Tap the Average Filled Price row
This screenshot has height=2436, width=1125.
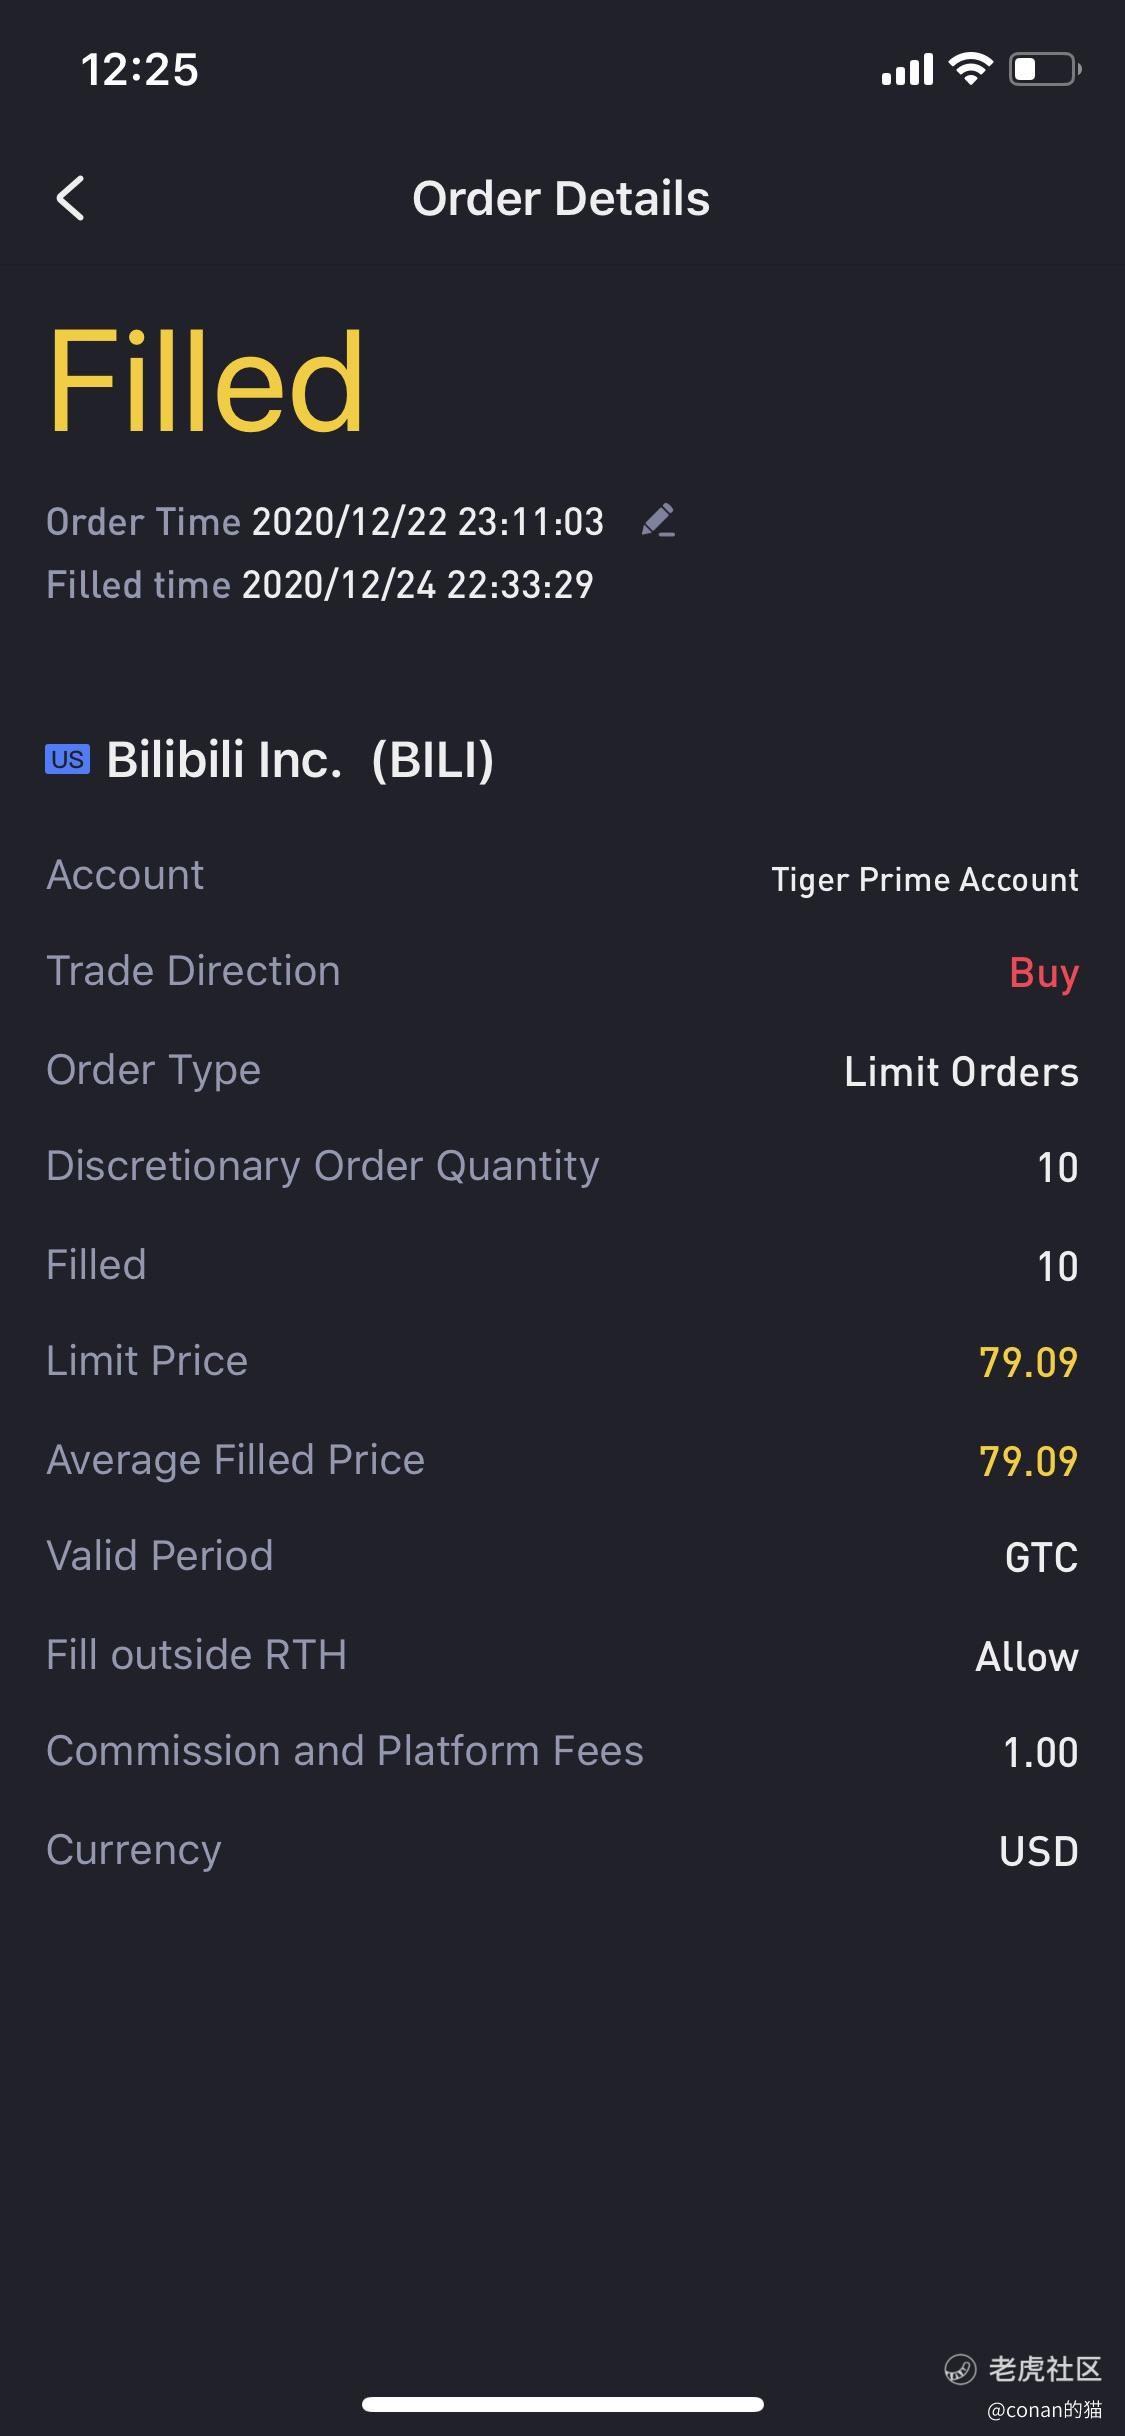coord(562,1460)
